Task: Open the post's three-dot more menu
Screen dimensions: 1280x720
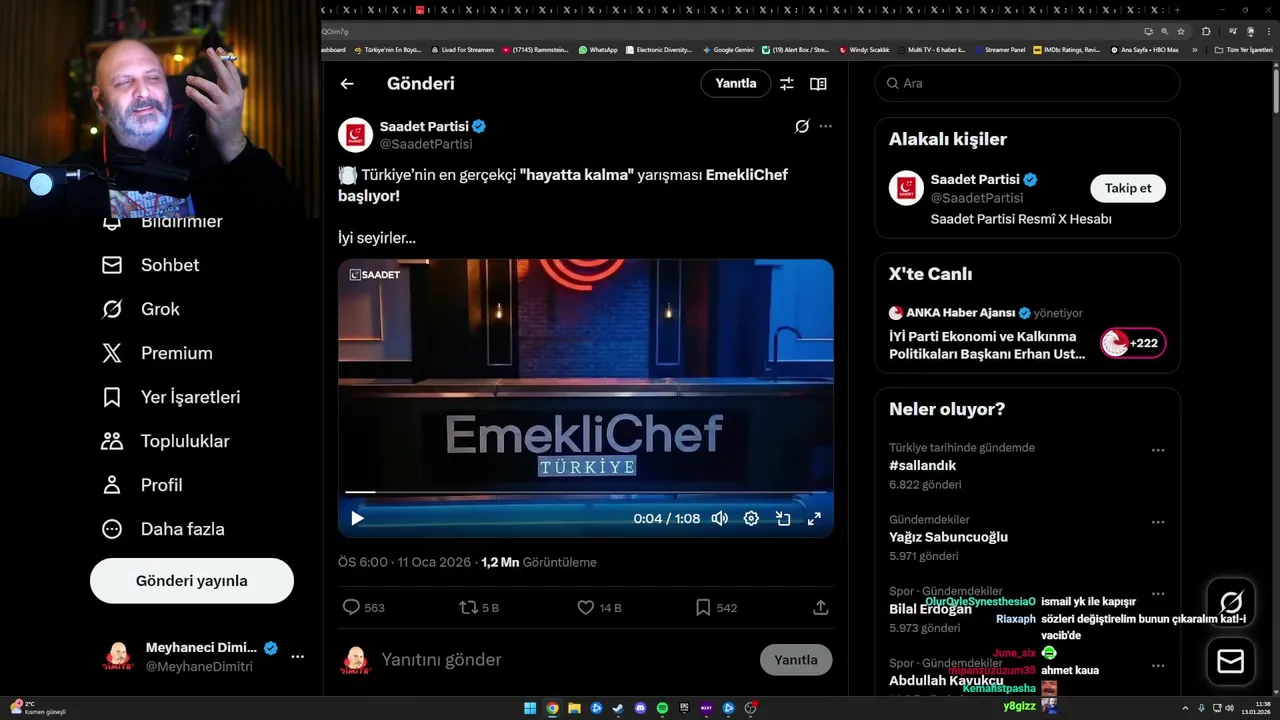Action: click(825, 126)
